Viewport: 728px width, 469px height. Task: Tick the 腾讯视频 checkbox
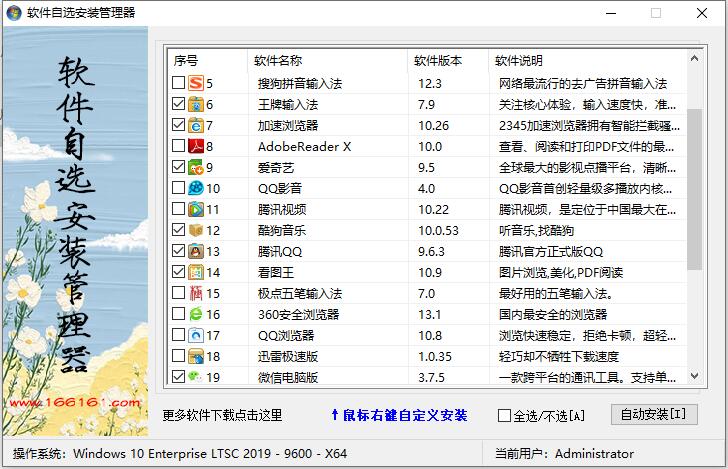point(178,208)
